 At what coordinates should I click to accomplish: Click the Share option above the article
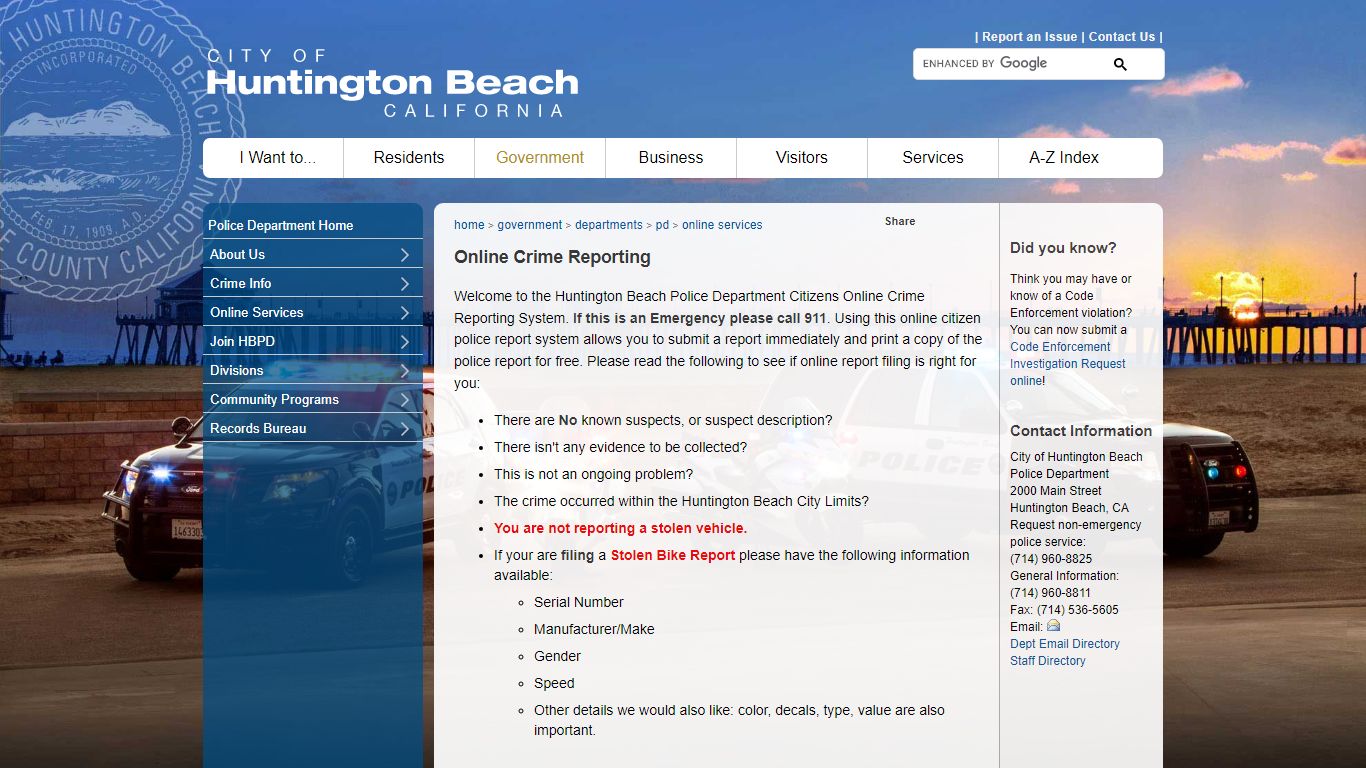point(899,221)
